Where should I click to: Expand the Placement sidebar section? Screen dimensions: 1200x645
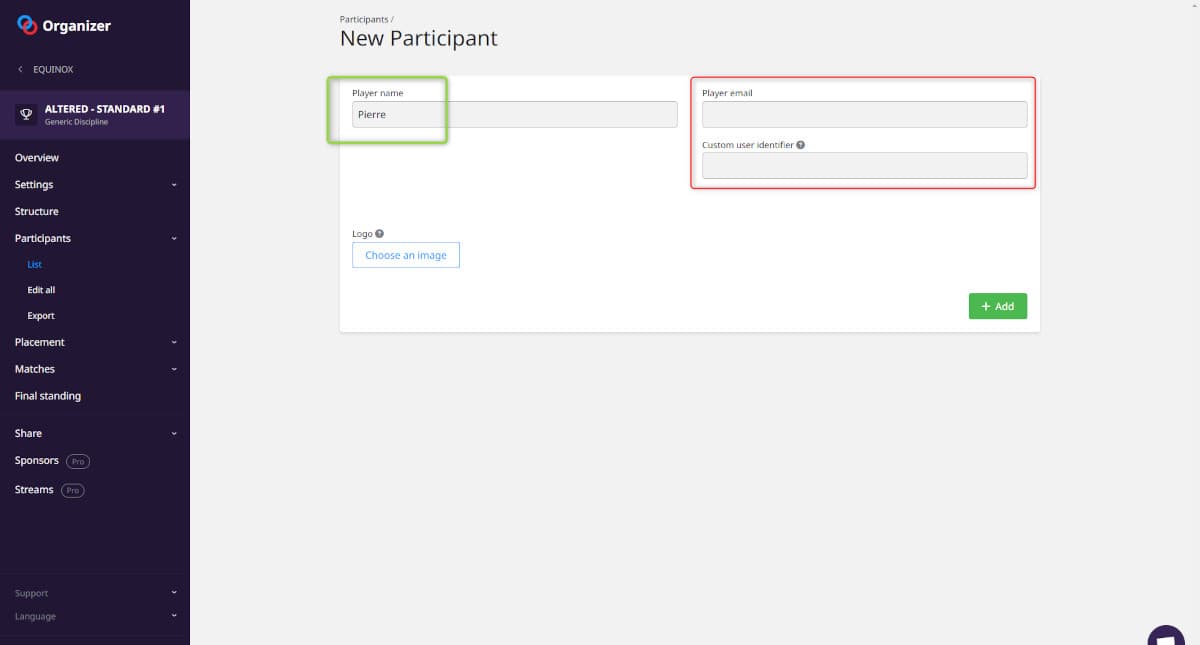point(173,342)
